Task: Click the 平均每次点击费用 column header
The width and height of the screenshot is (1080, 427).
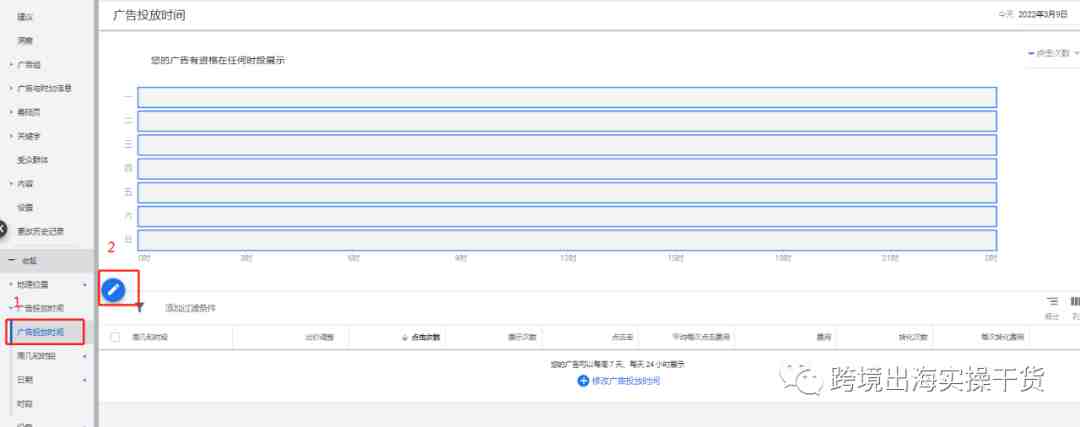Action: pyautogui.click(x=701, y=337)
